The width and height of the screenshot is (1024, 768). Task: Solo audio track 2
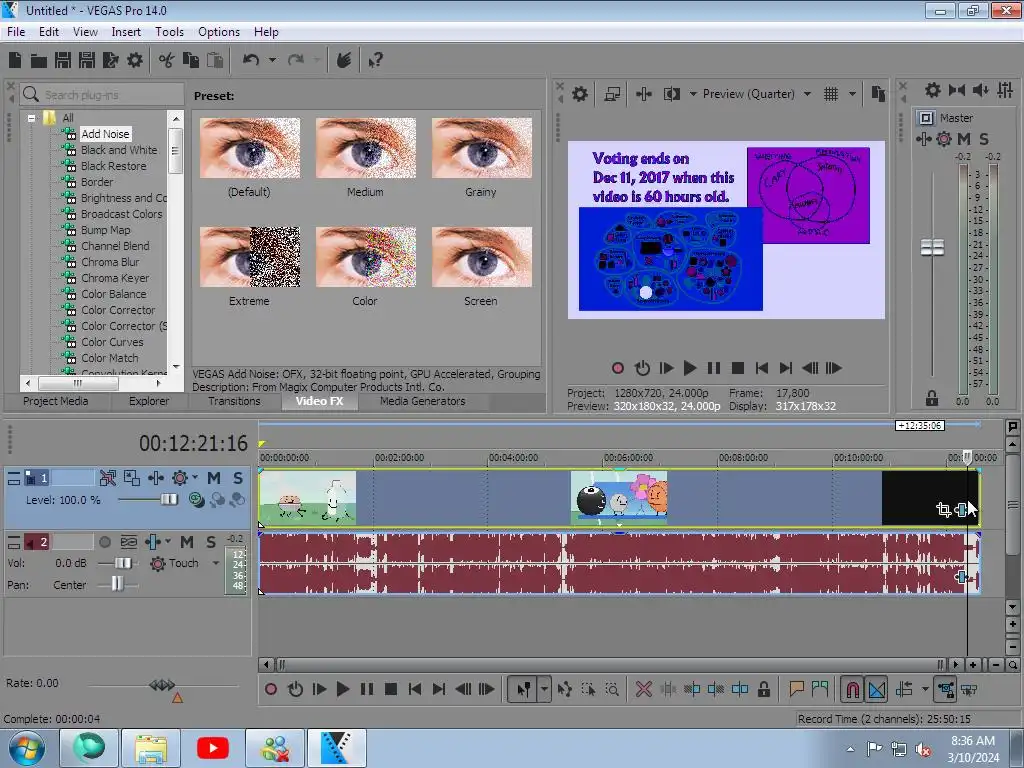coord(211,542)
